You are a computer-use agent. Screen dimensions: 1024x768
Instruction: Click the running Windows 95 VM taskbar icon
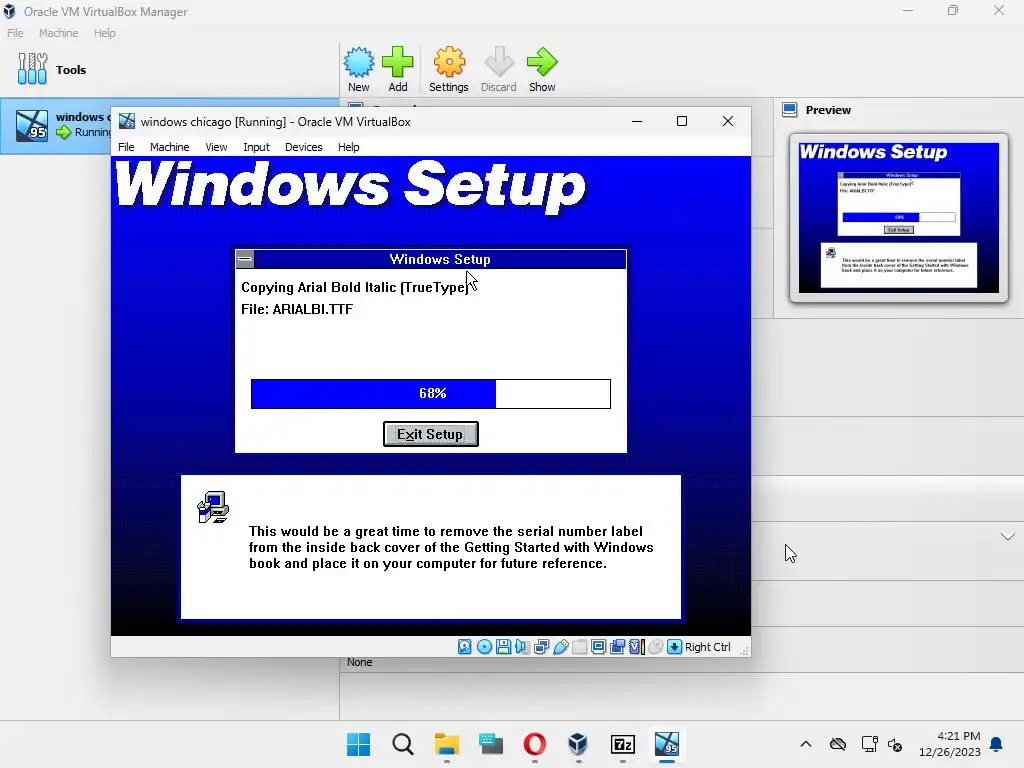pos(667,744)
